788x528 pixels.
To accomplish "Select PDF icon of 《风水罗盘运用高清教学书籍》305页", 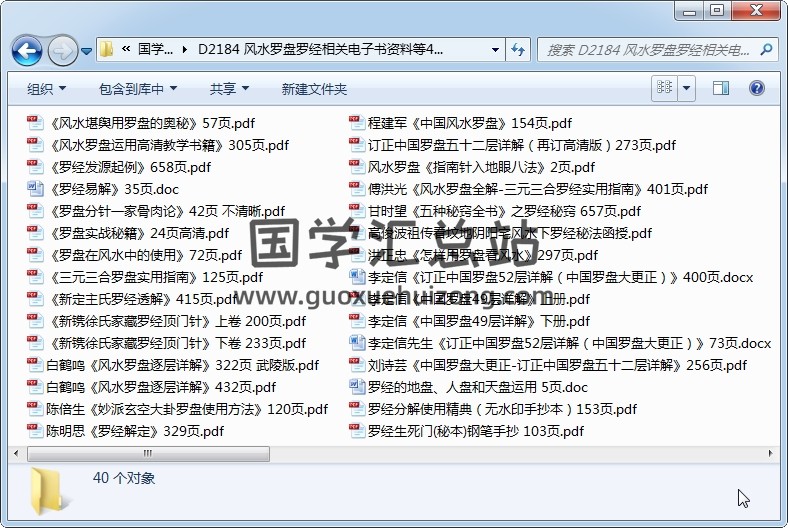I will [x=35, y=145].
